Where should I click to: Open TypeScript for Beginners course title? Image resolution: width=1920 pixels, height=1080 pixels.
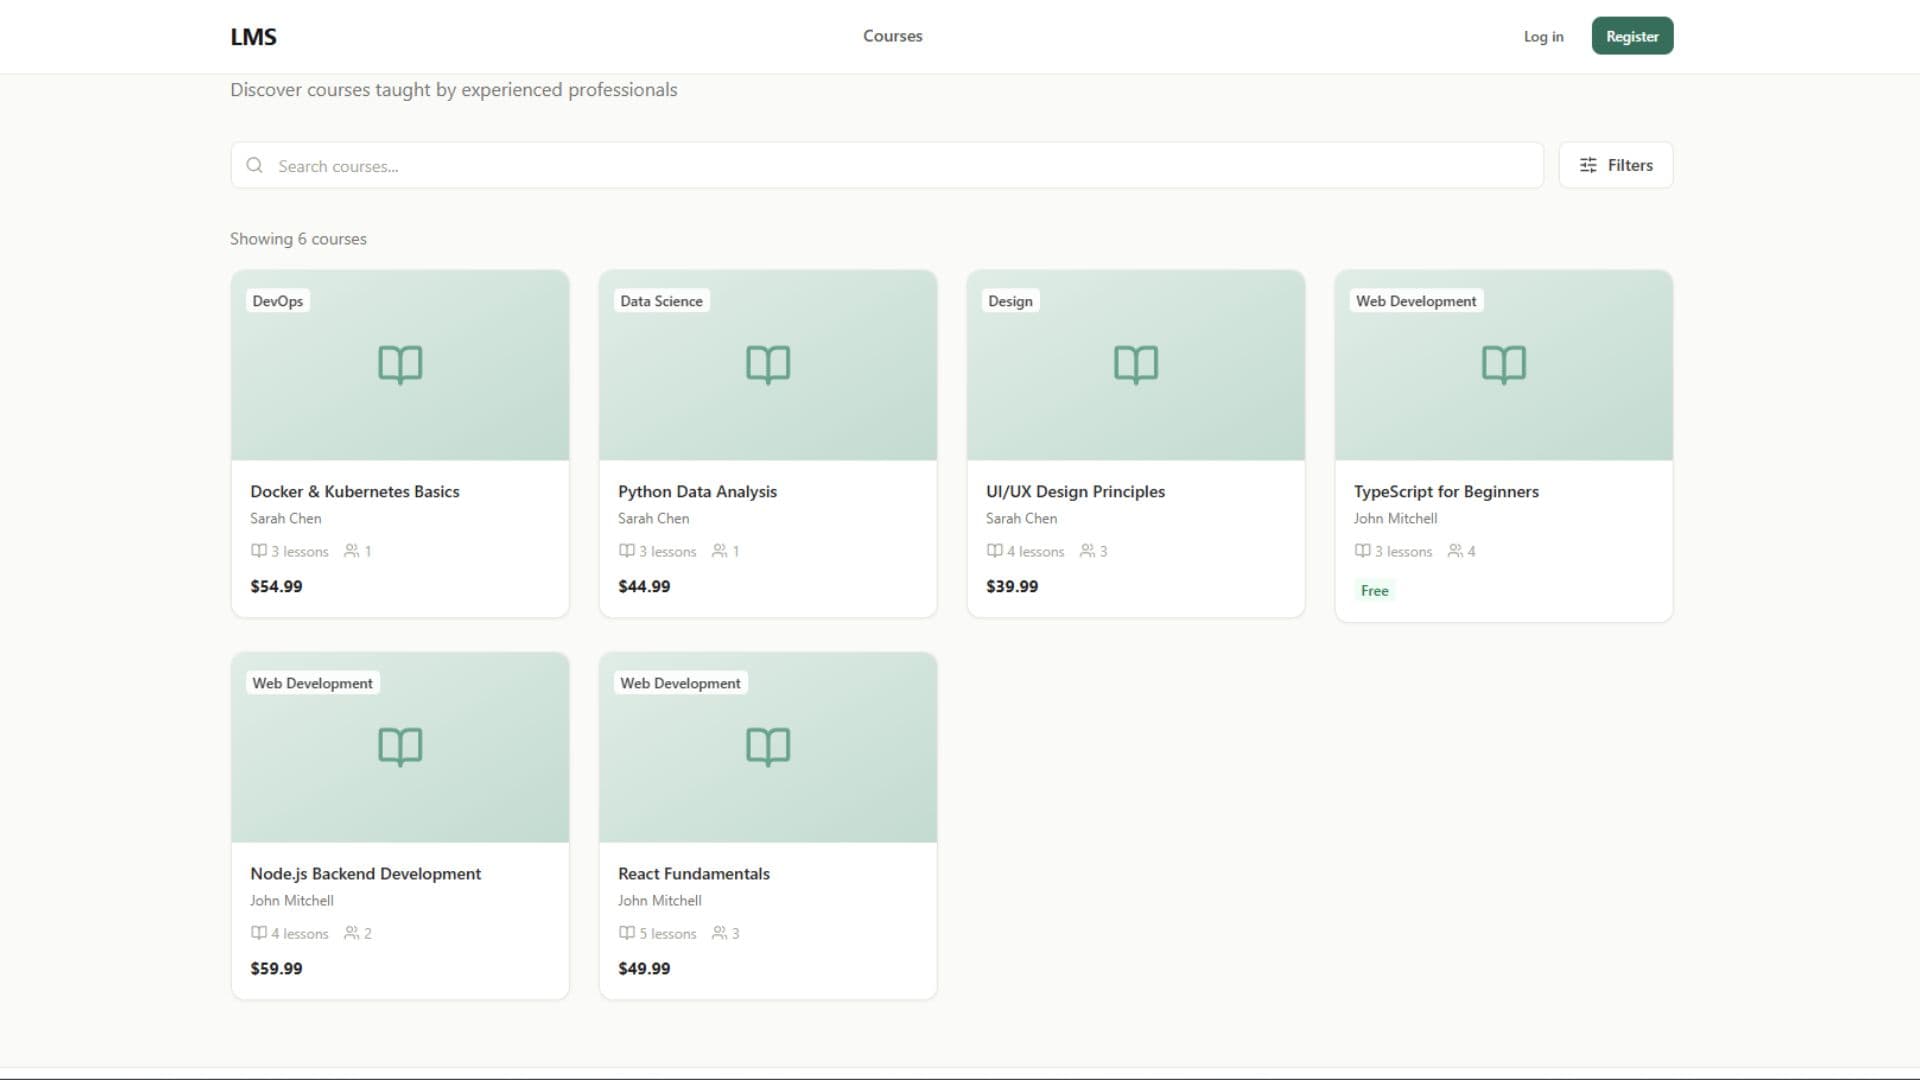(1446, 492)
